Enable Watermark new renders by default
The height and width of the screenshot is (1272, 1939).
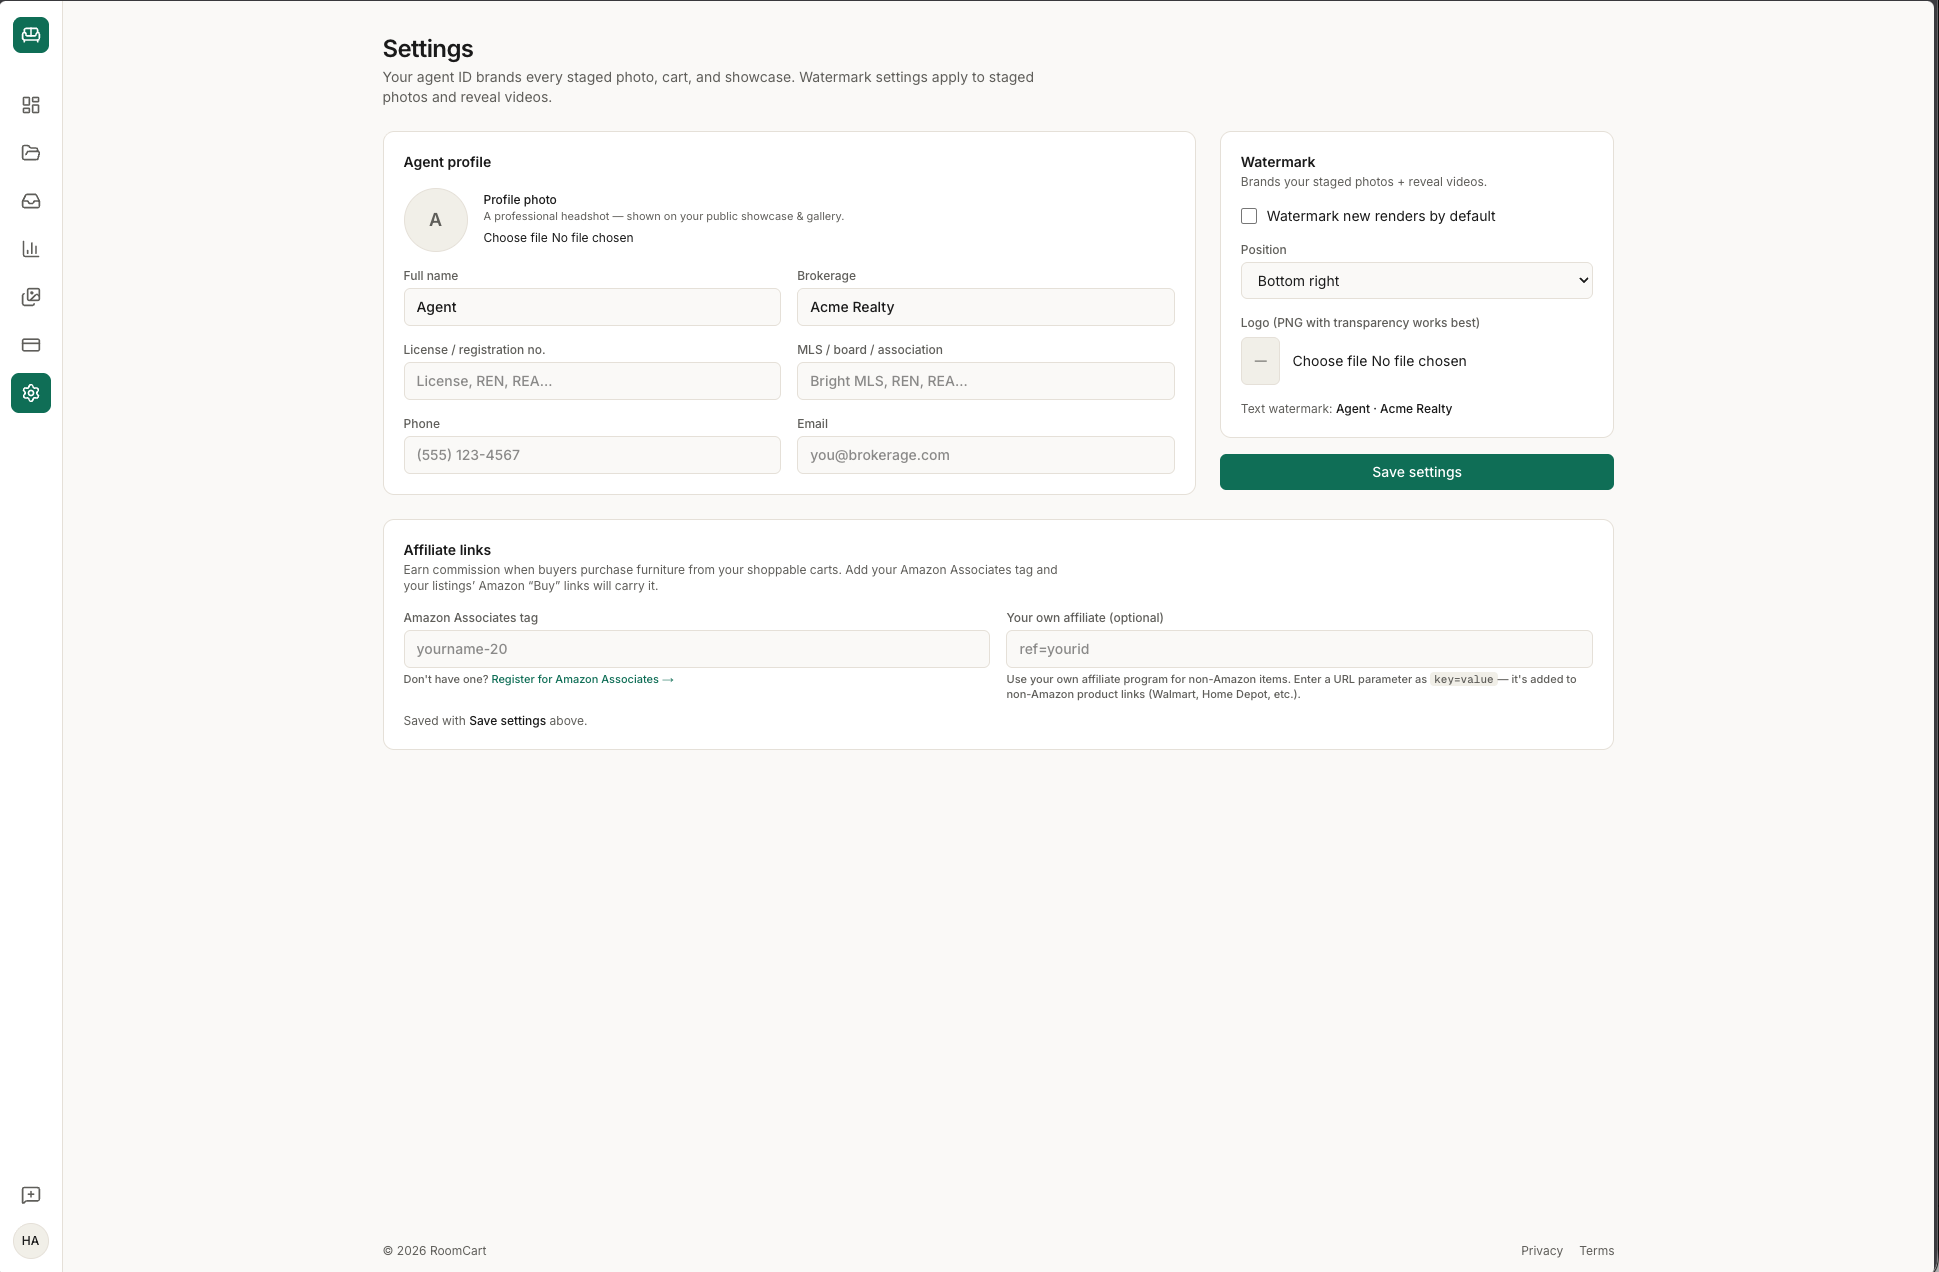tap(1249, 216)
